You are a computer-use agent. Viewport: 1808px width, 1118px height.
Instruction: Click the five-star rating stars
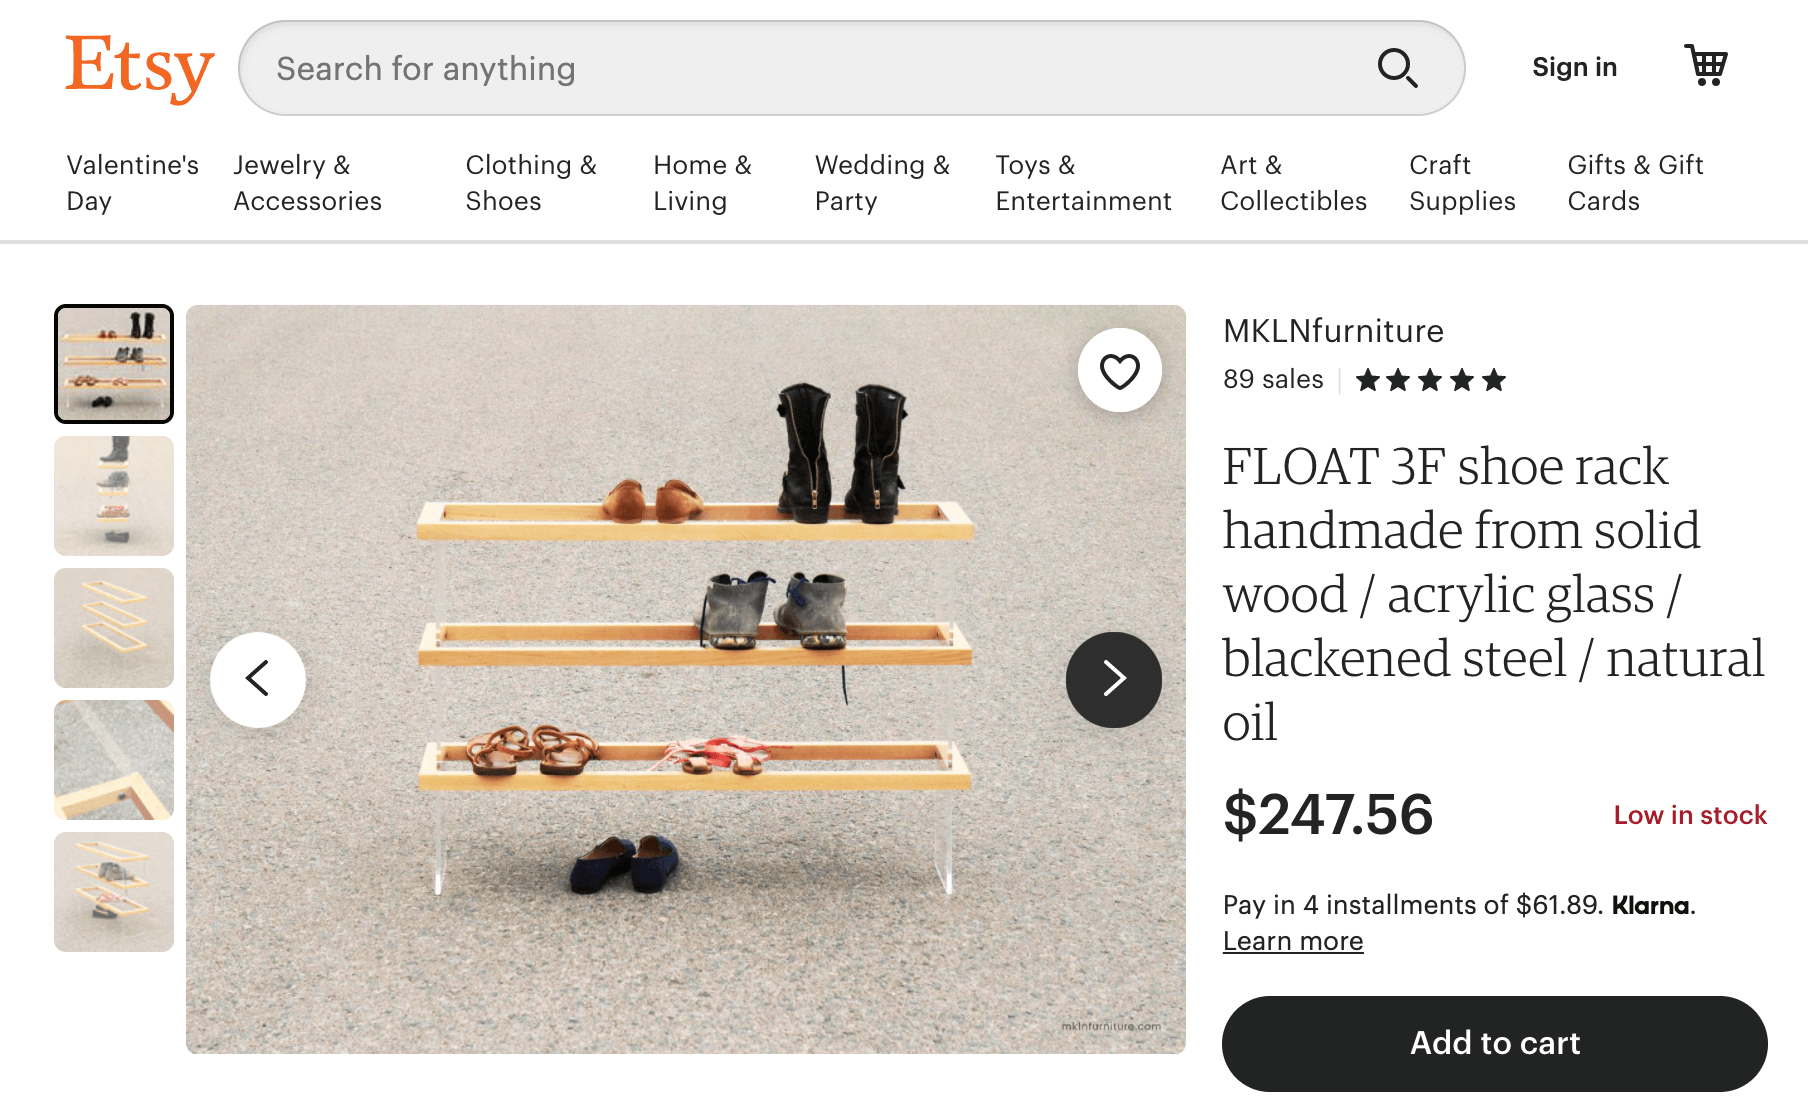1428,380
